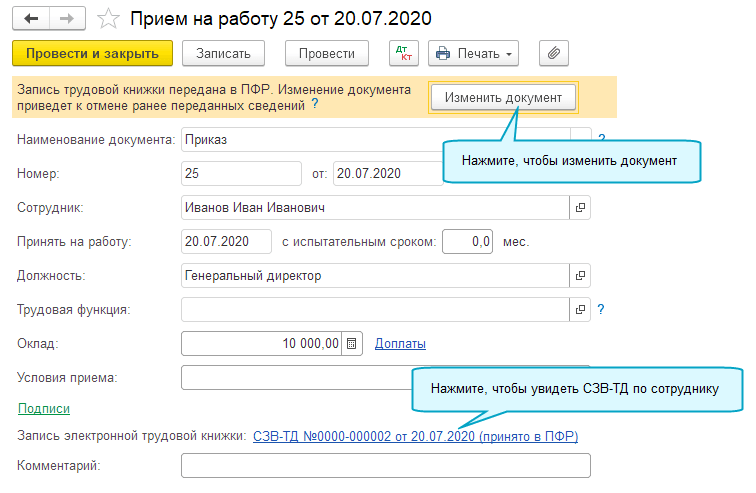
Task: Open the Подписи link
Action: click(x=44, y=408)
